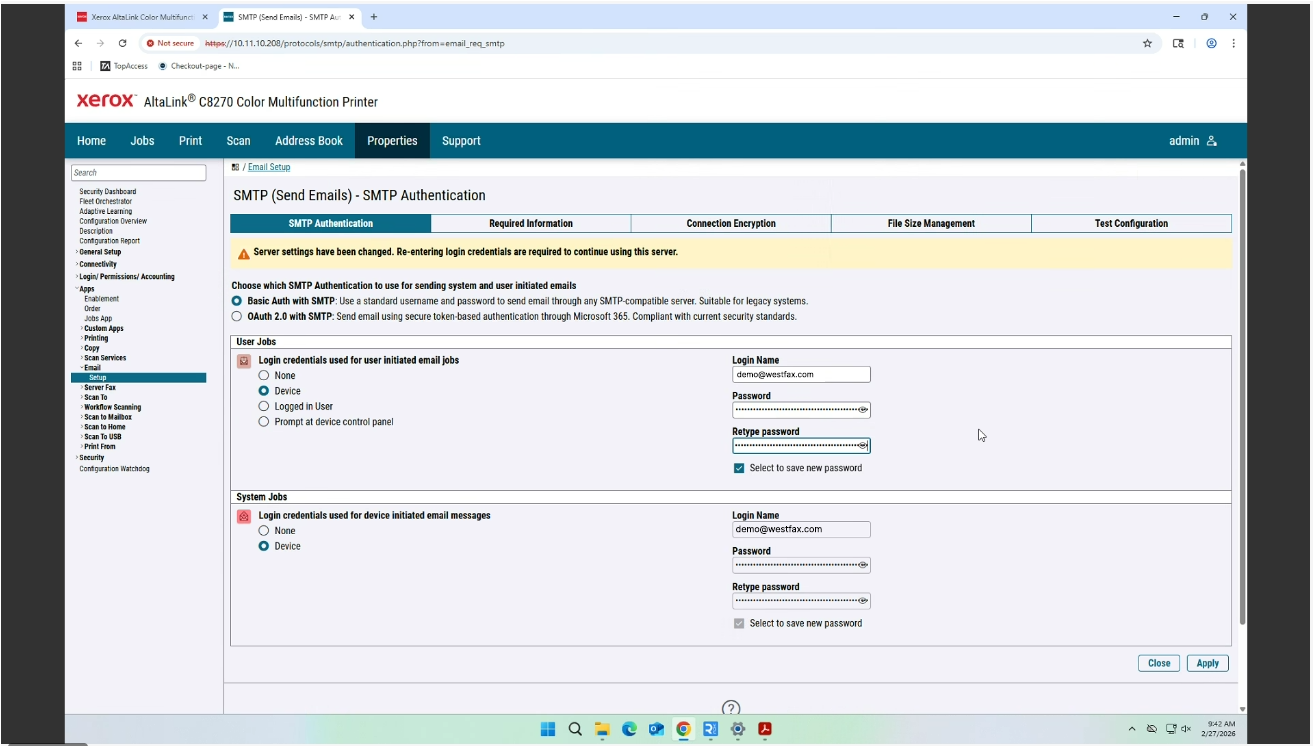Click the admin account icon
Screen dimensions: 1313x747
(x=1212, y=141)
